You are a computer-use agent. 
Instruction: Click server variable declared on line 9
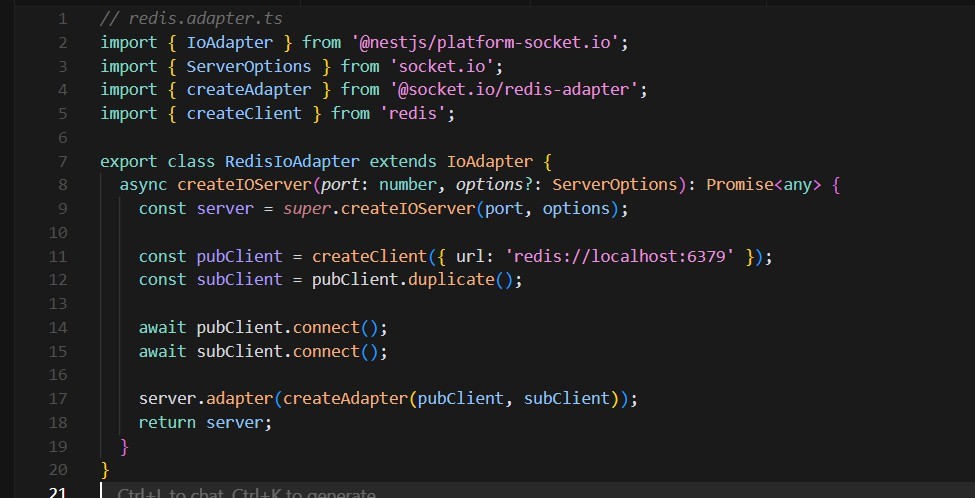(225, 209)
